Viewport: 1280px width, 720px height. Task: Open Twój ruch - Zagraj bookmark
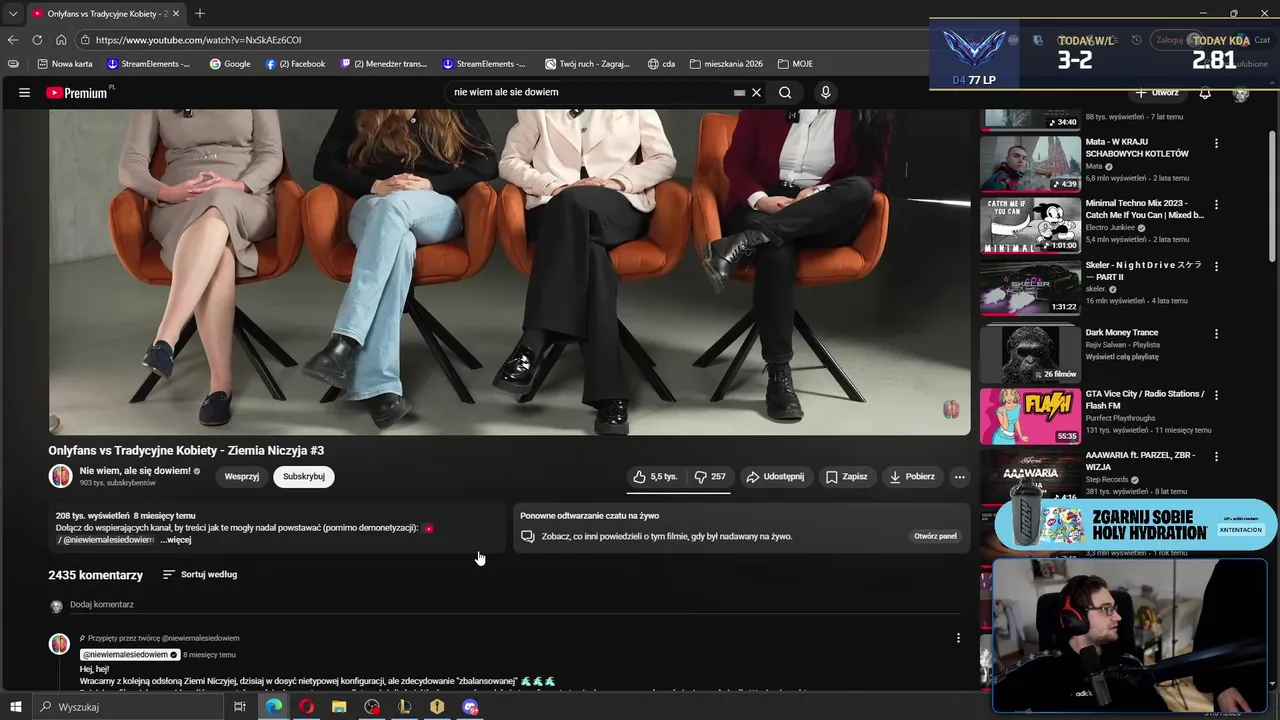[x=587, y=64]
